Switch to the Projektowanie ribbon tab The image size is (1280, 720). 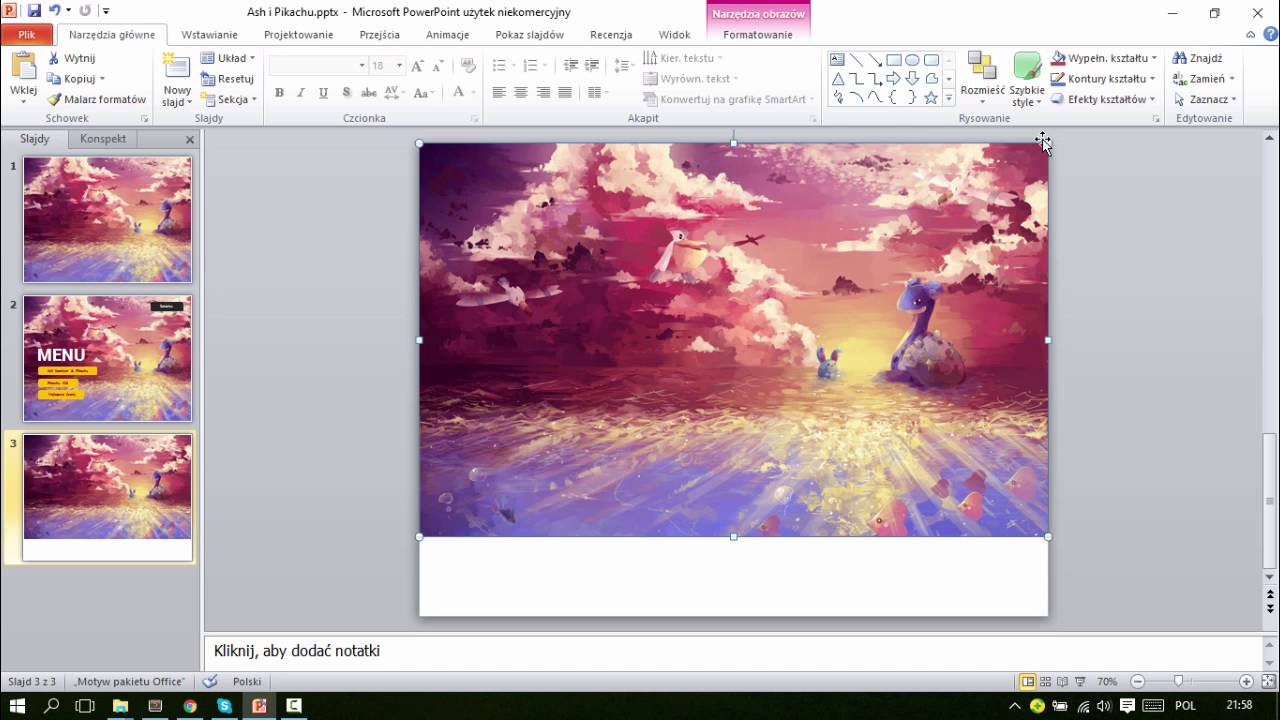(x=299, y=35)
